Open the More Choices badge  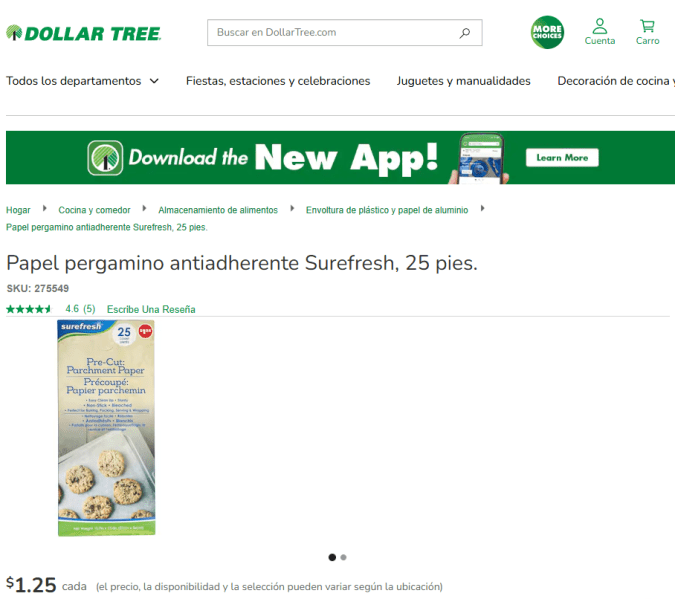tap(547, 32)
